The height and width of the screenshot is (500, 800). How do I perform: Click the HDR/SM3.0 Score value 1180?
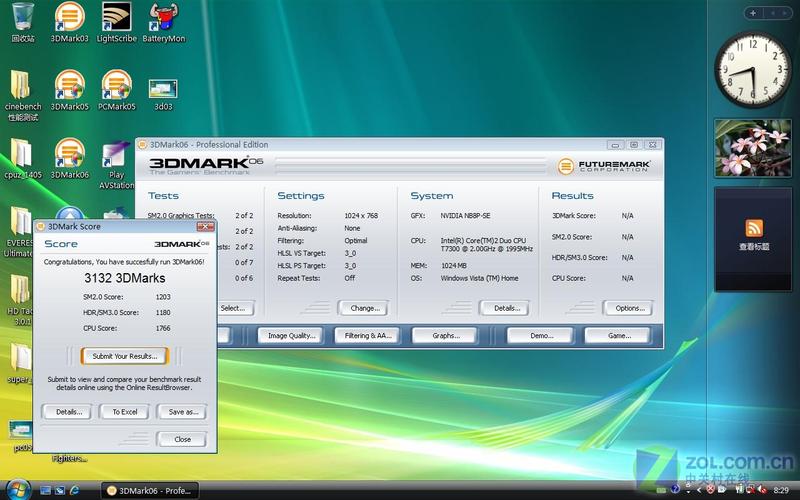163,312
